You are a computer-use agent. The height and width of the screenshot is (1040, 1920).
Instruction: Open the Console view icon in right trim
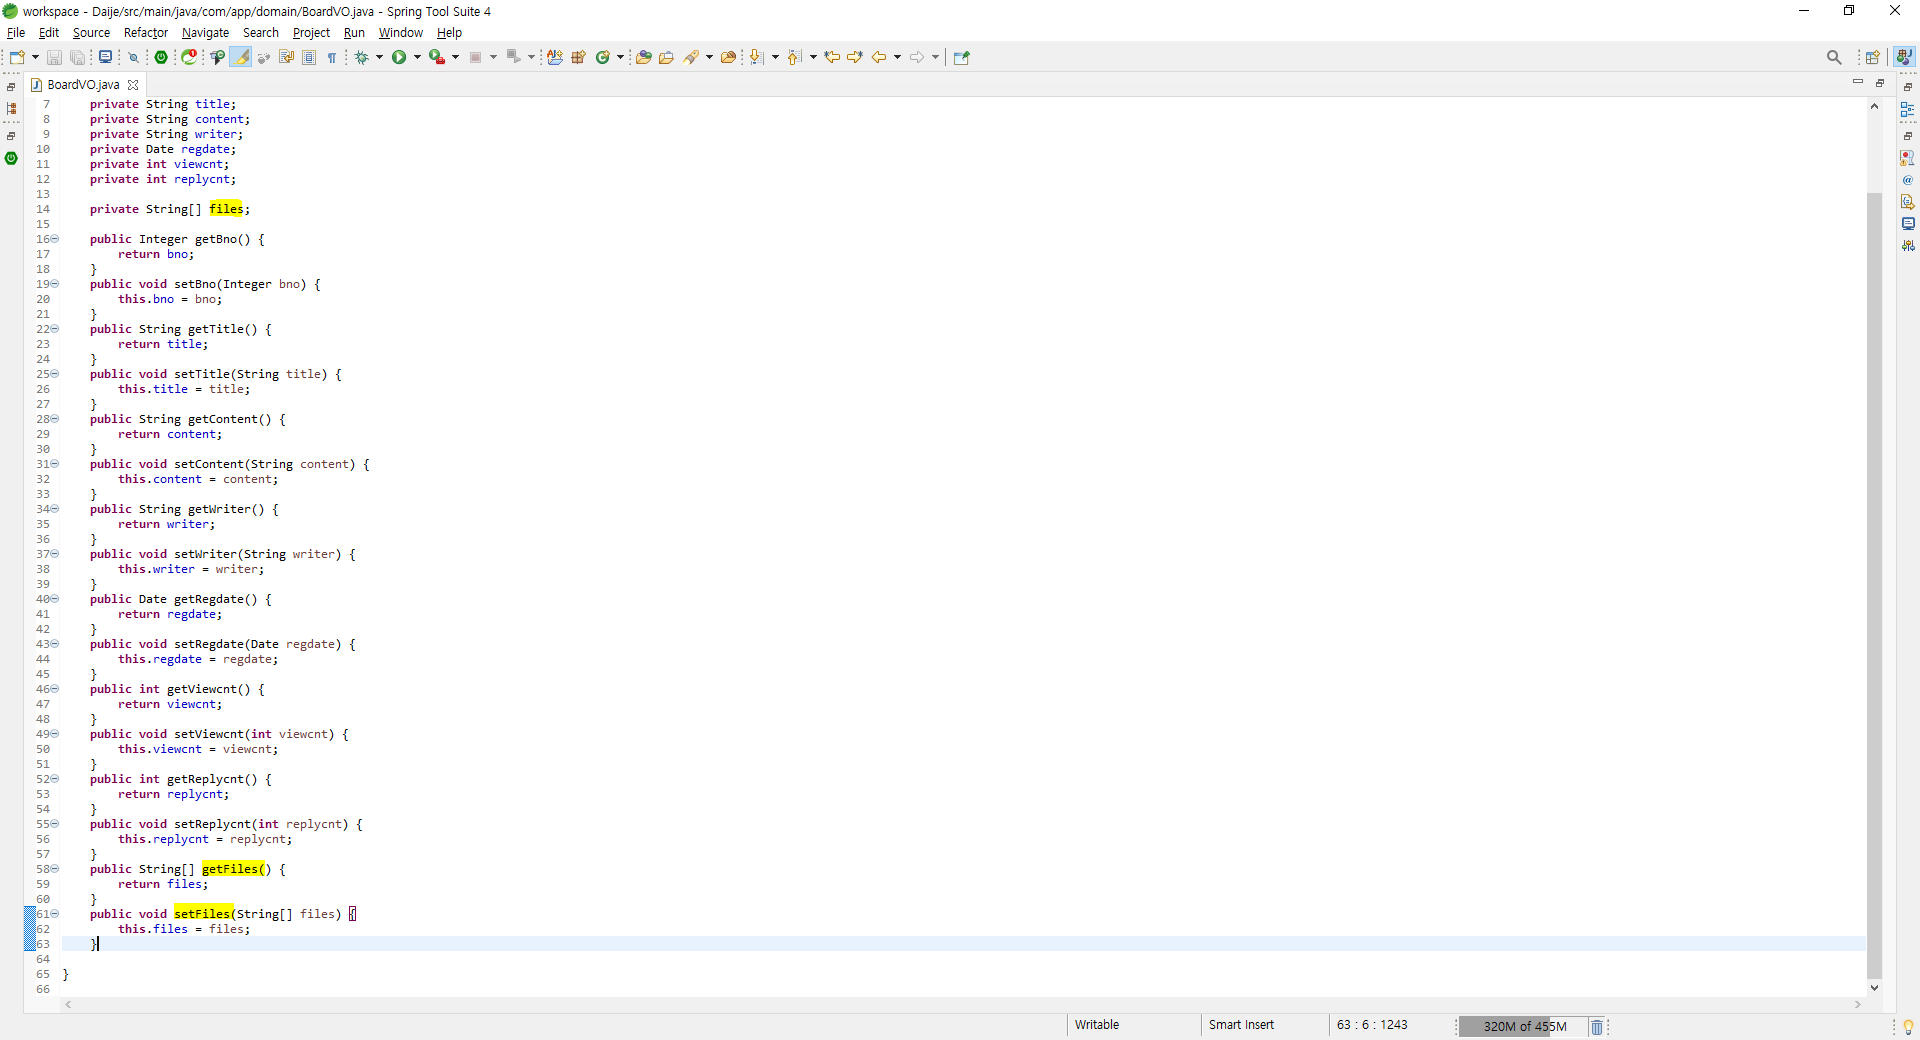[1908, 224]
